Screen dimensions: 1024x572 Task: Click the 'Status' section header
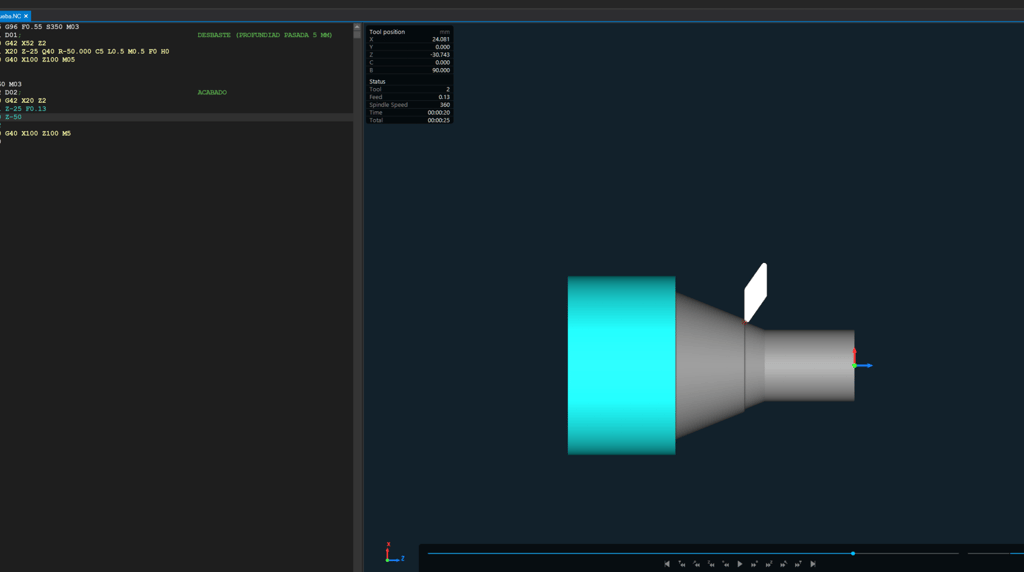point(377,82)
